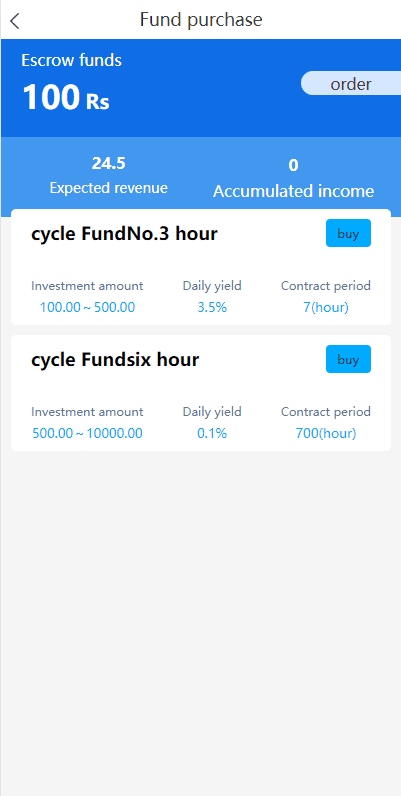401x796 pixels.
Task: Tap the Accumulated income label
Action: [293, 191]
